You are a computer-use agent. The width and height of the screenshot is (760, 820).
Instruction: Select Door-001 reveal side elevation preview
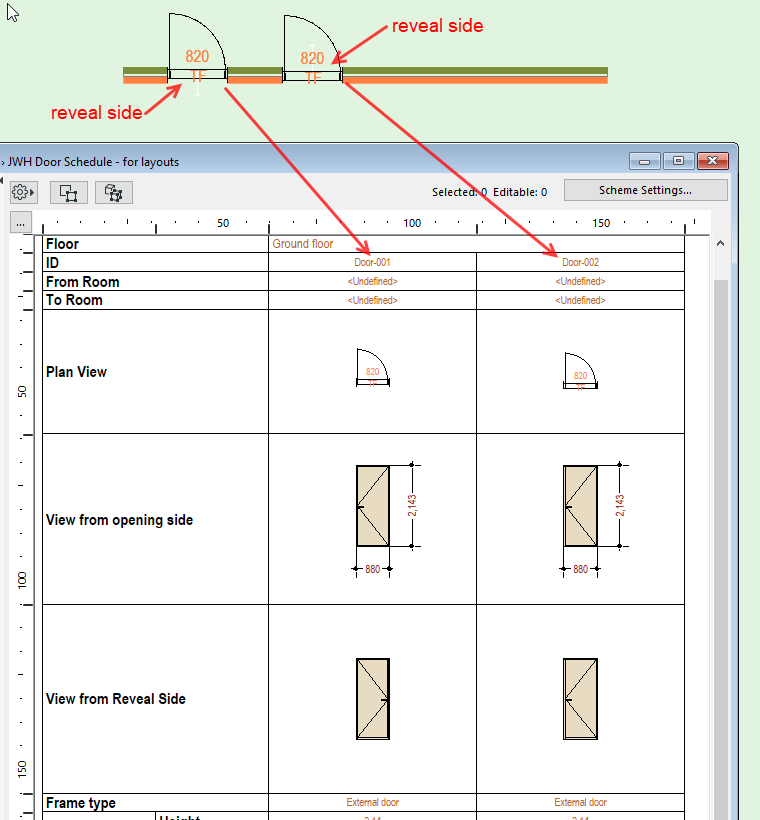click(x=372, y=699)
